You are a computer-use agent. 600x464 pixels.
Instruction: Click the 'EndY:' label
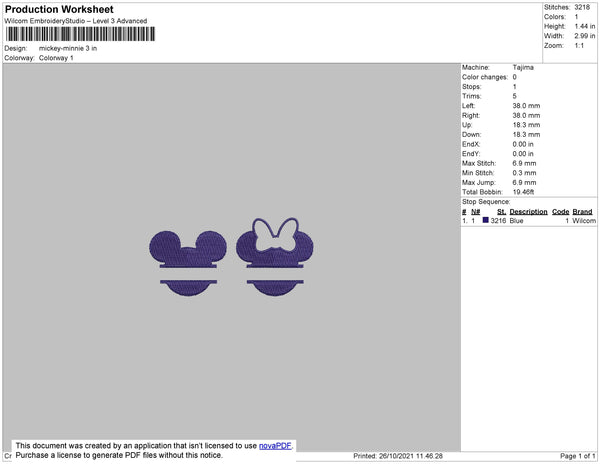(x=471, y=154)
